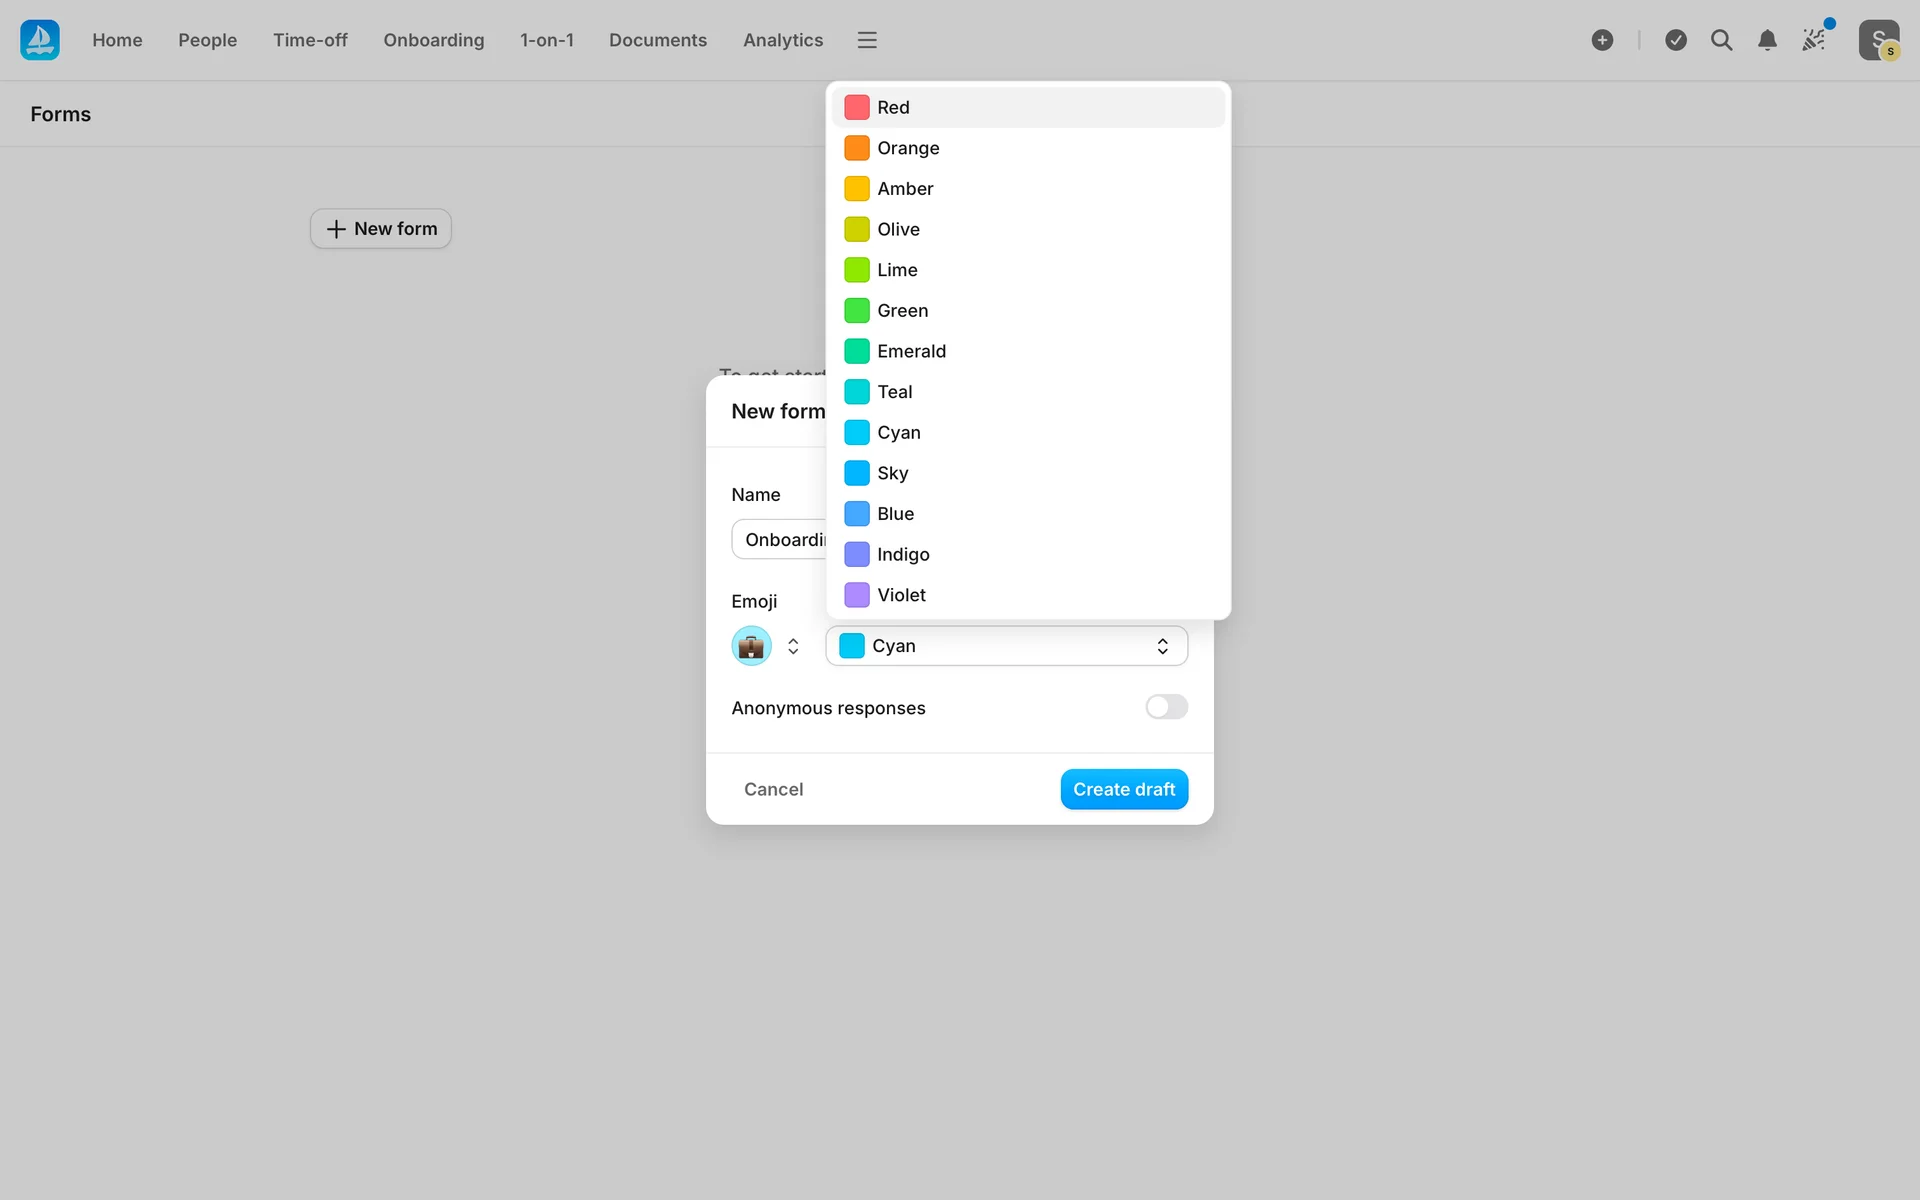This screenshot has height=1200, width=1920.
Task: Choose the Violet color option
Action: click(900, 595)
